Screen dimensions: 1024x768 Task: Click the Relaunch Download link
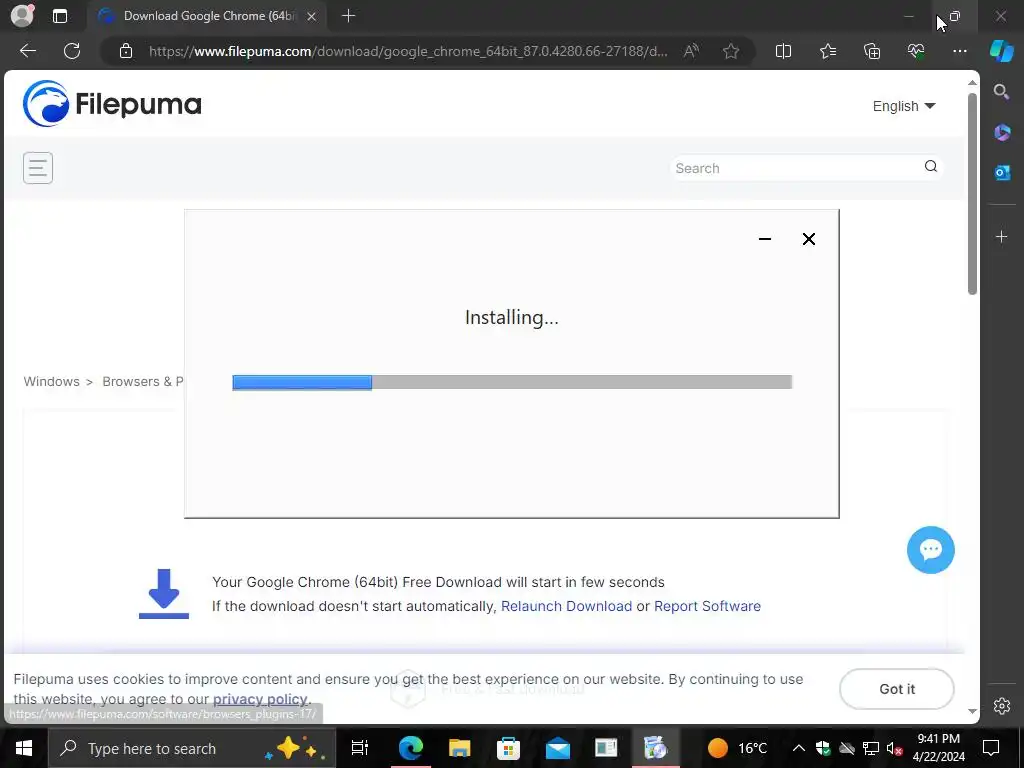[566, 606]
